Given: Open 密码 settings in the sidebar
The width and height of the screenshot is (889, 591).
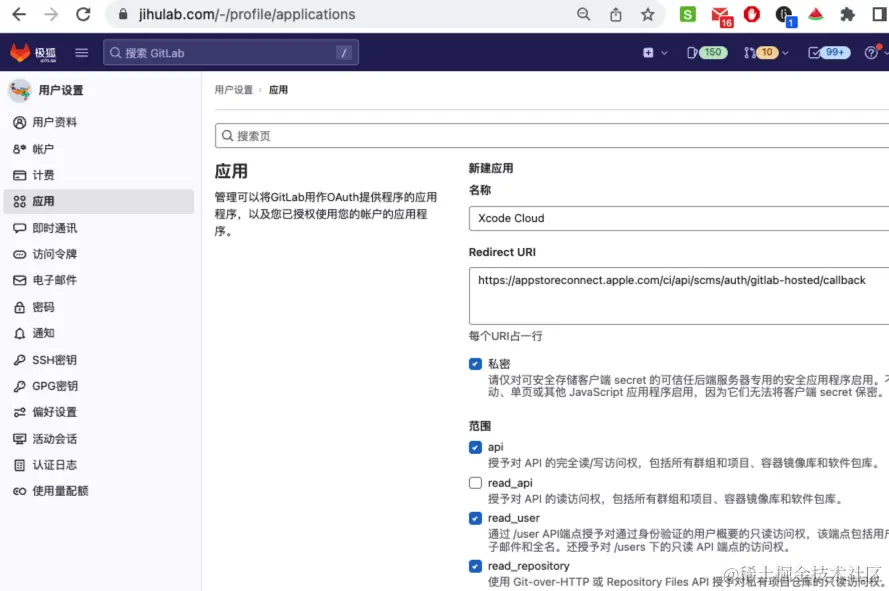Looking at the screenshot, I should tap(99, 307).
